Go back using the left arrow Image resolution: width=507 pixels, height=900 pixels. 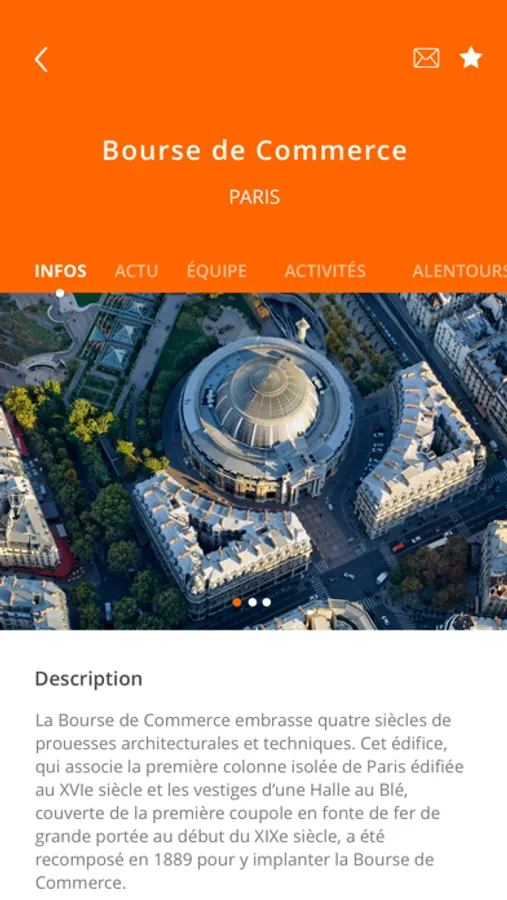(41, 59)
